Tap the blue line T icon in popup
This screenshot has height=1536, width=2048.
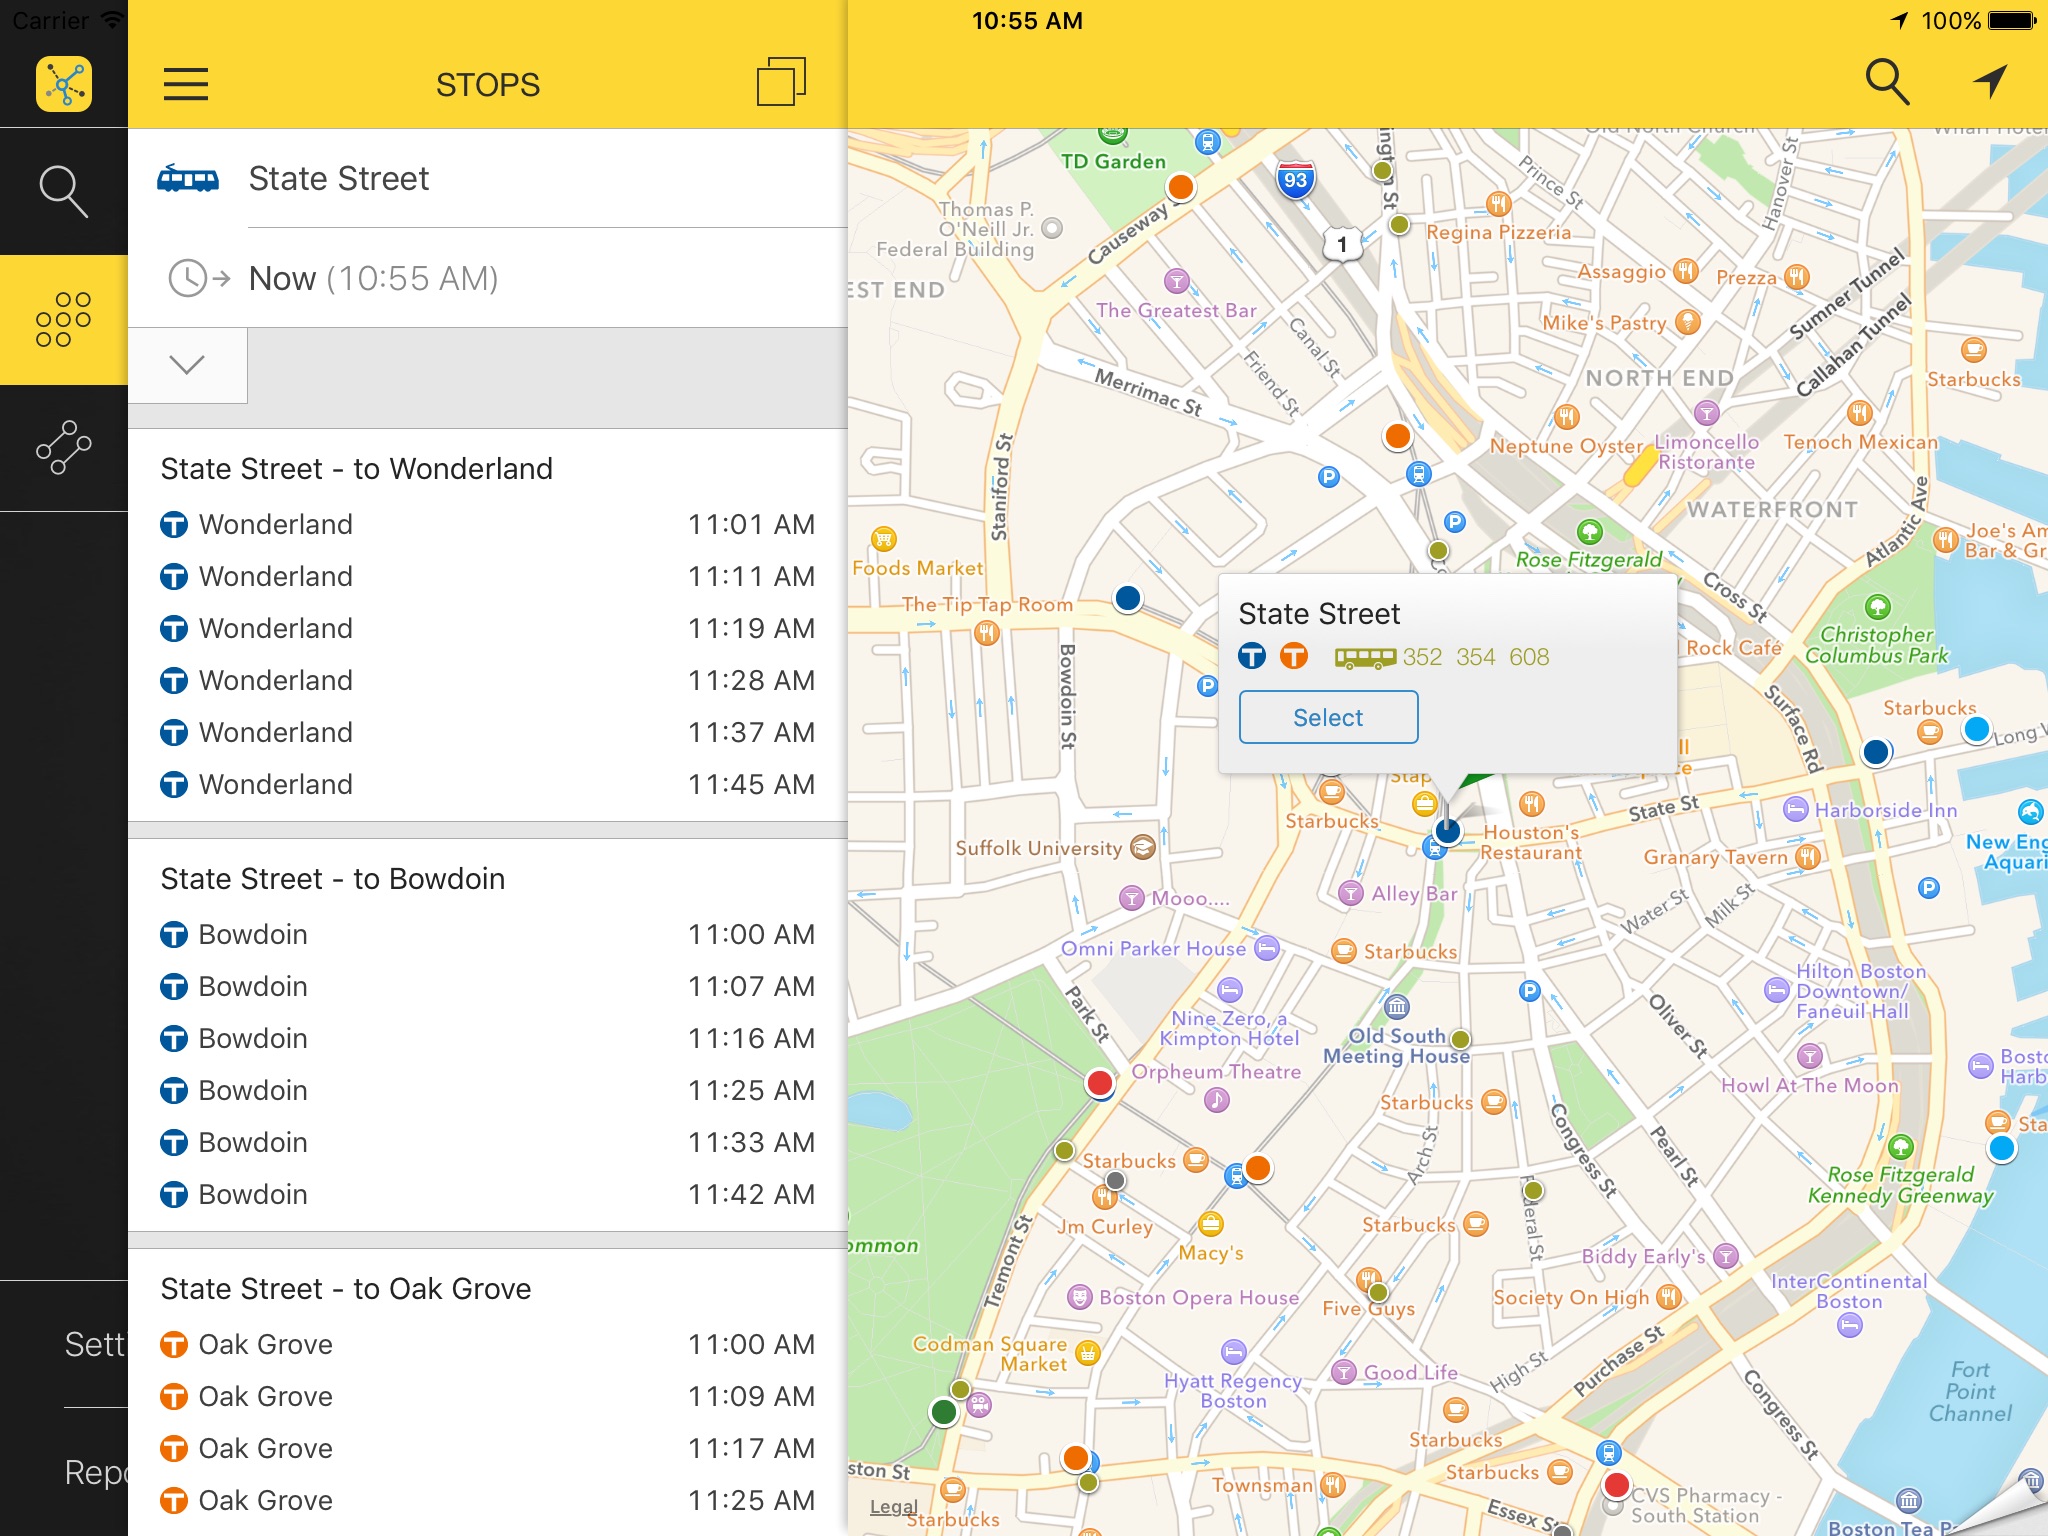click(1252, 657)
